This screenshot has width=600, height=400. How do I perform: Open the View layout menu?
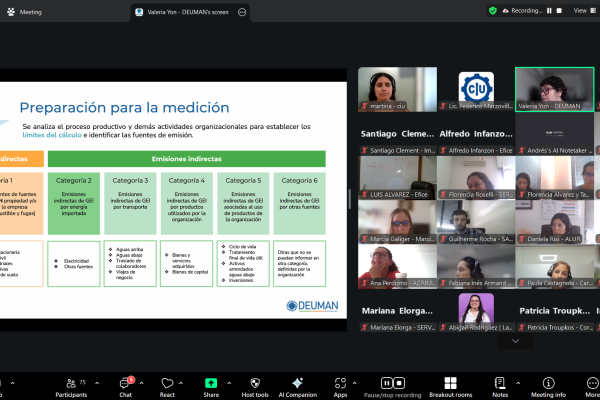(x=584, y=11)
